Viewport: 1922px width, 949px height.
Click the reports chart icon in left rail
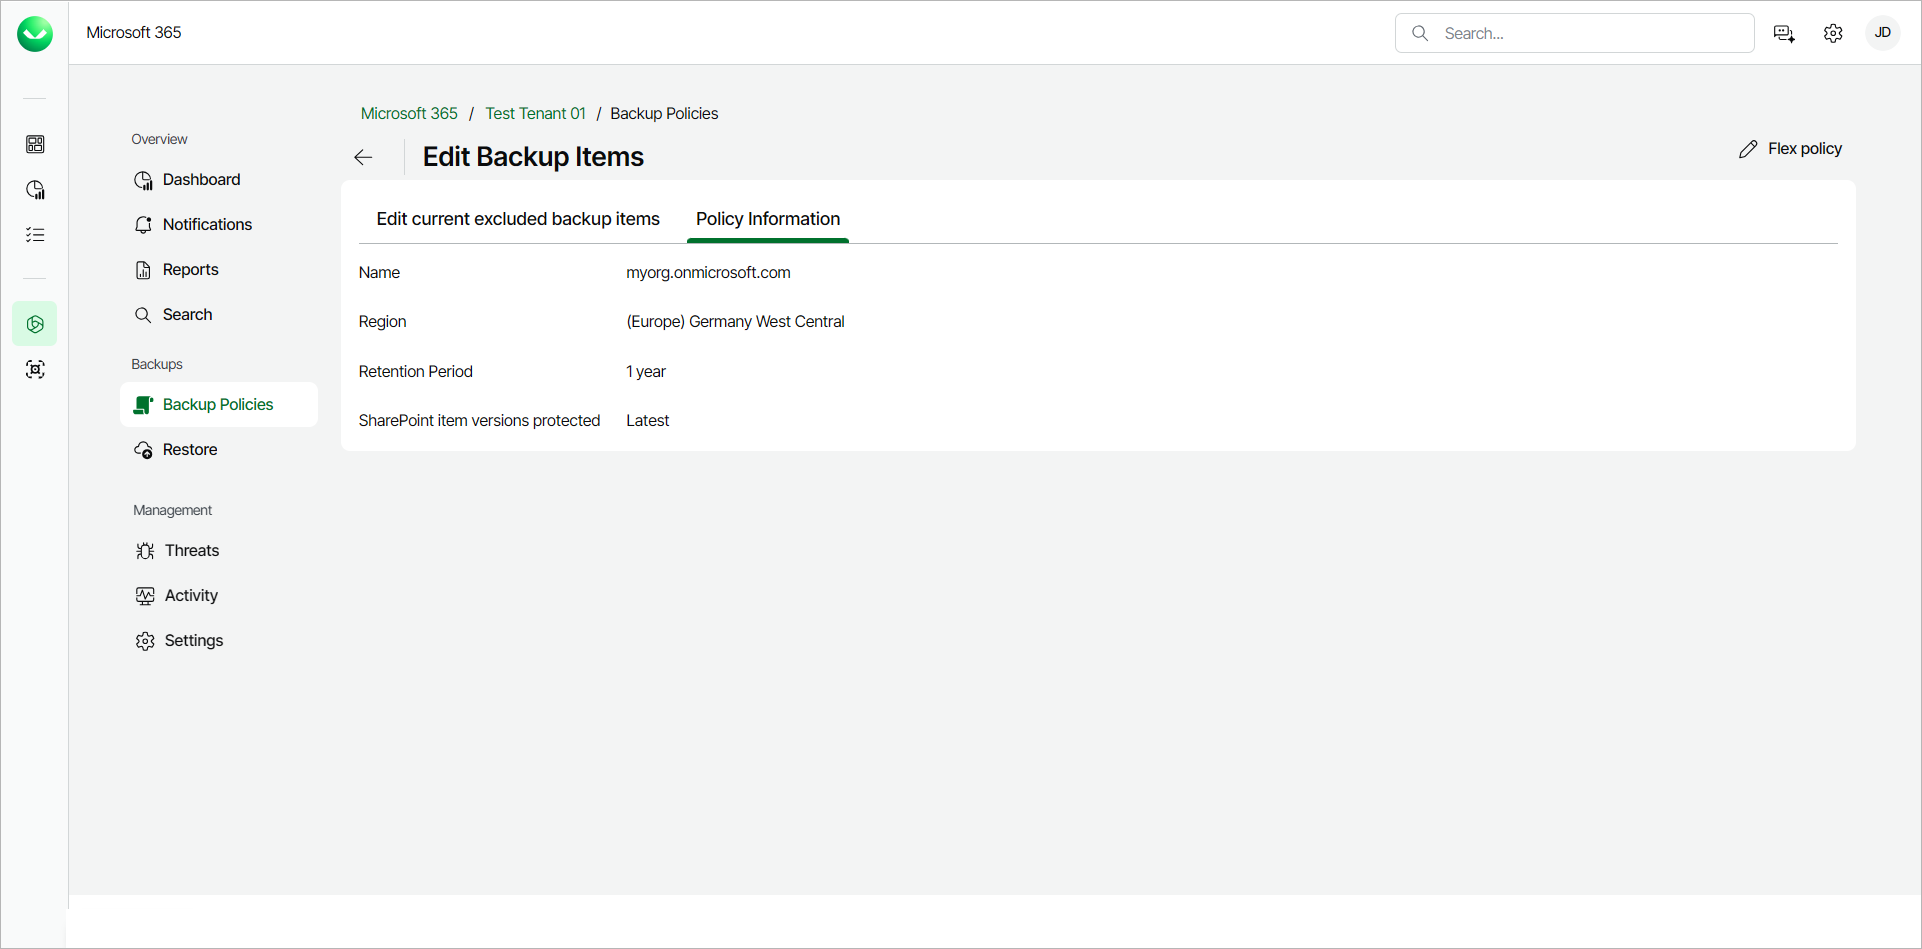pyautogui.click(x=35, y=190)
